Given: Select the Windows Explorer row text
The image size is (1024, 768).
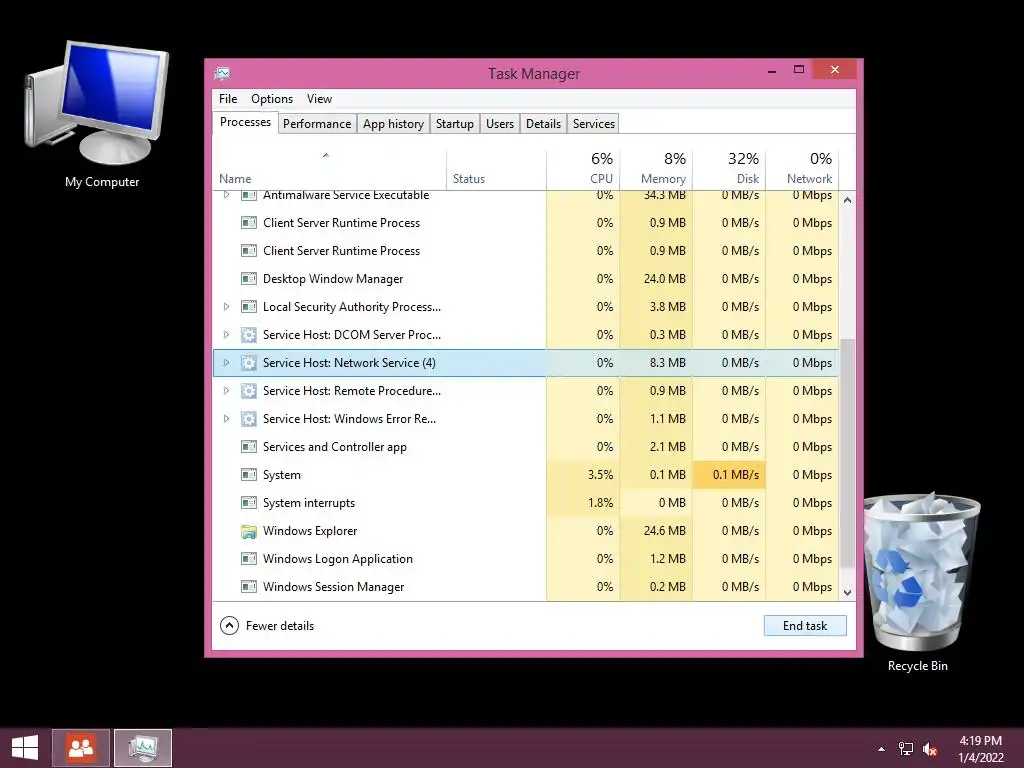Looking at the screenshot, I should tap(310, 531).
